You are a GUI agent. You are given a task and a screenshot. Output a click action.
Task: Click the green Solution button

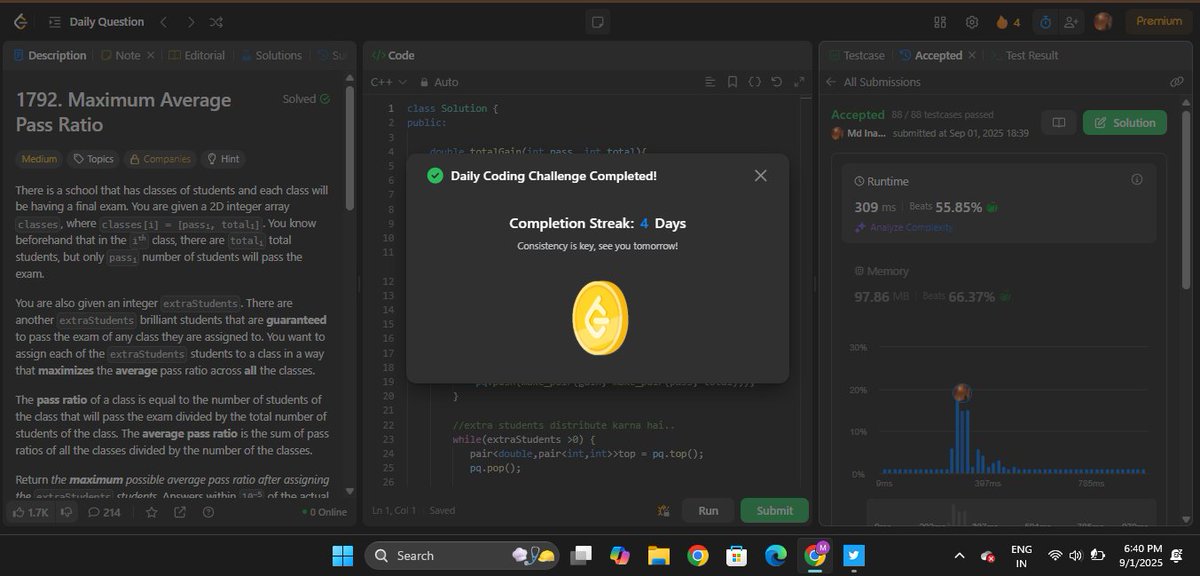(x=1125, y=123)
